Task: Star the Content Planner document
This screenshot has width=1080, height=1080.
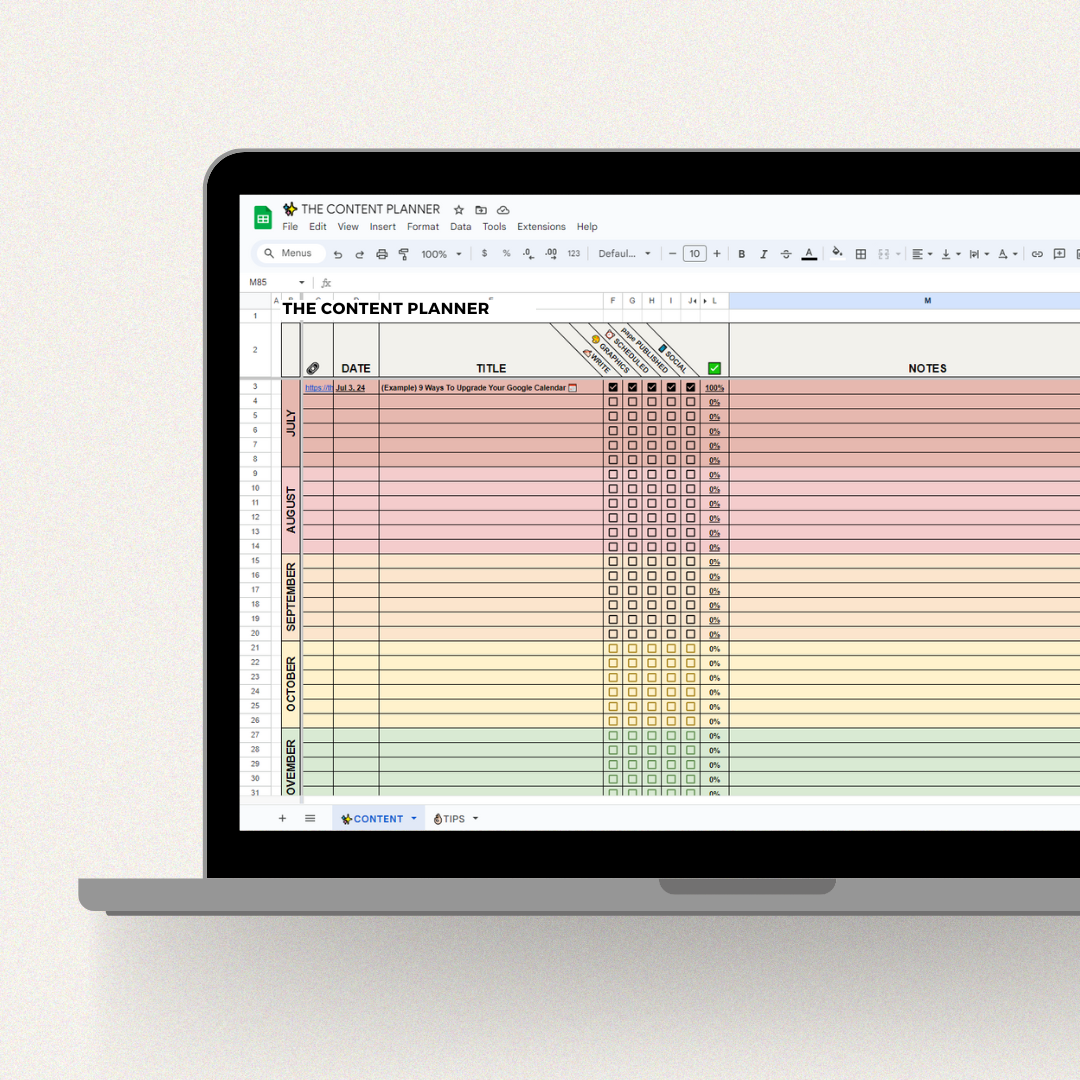Action: coord(459,210)
